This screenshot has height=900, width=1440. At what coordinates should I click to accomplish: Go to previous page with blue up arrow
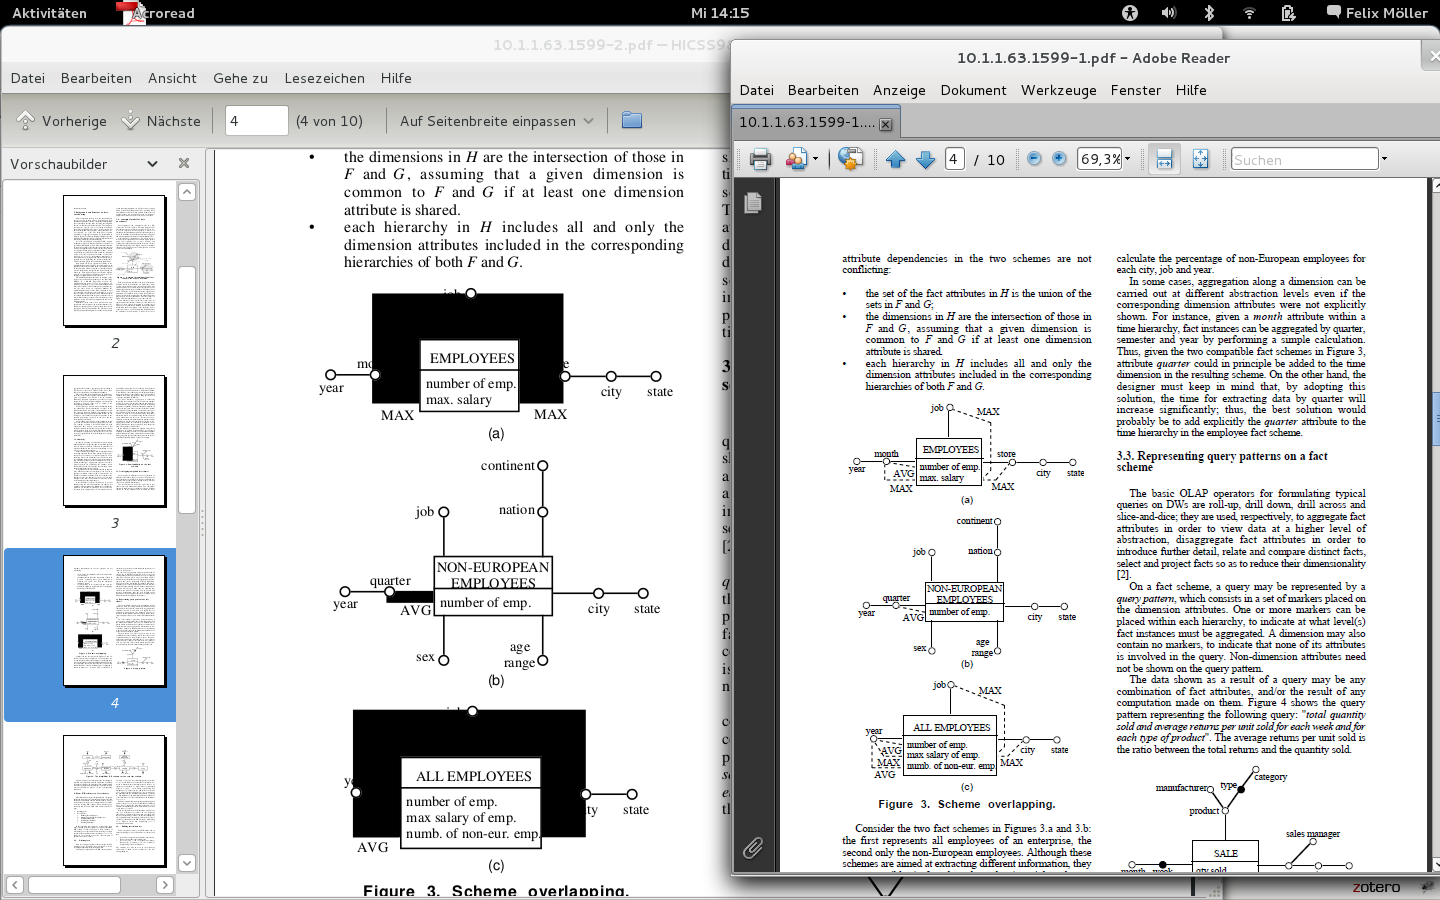(x=895, y=160)
